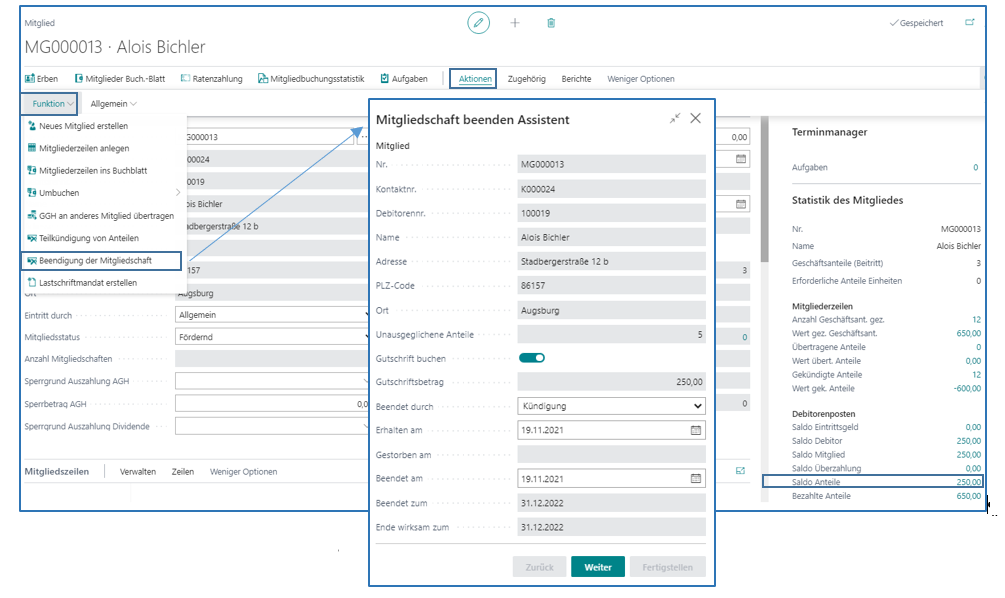Switch to the Aktionen tab

[x=473, y=78]
